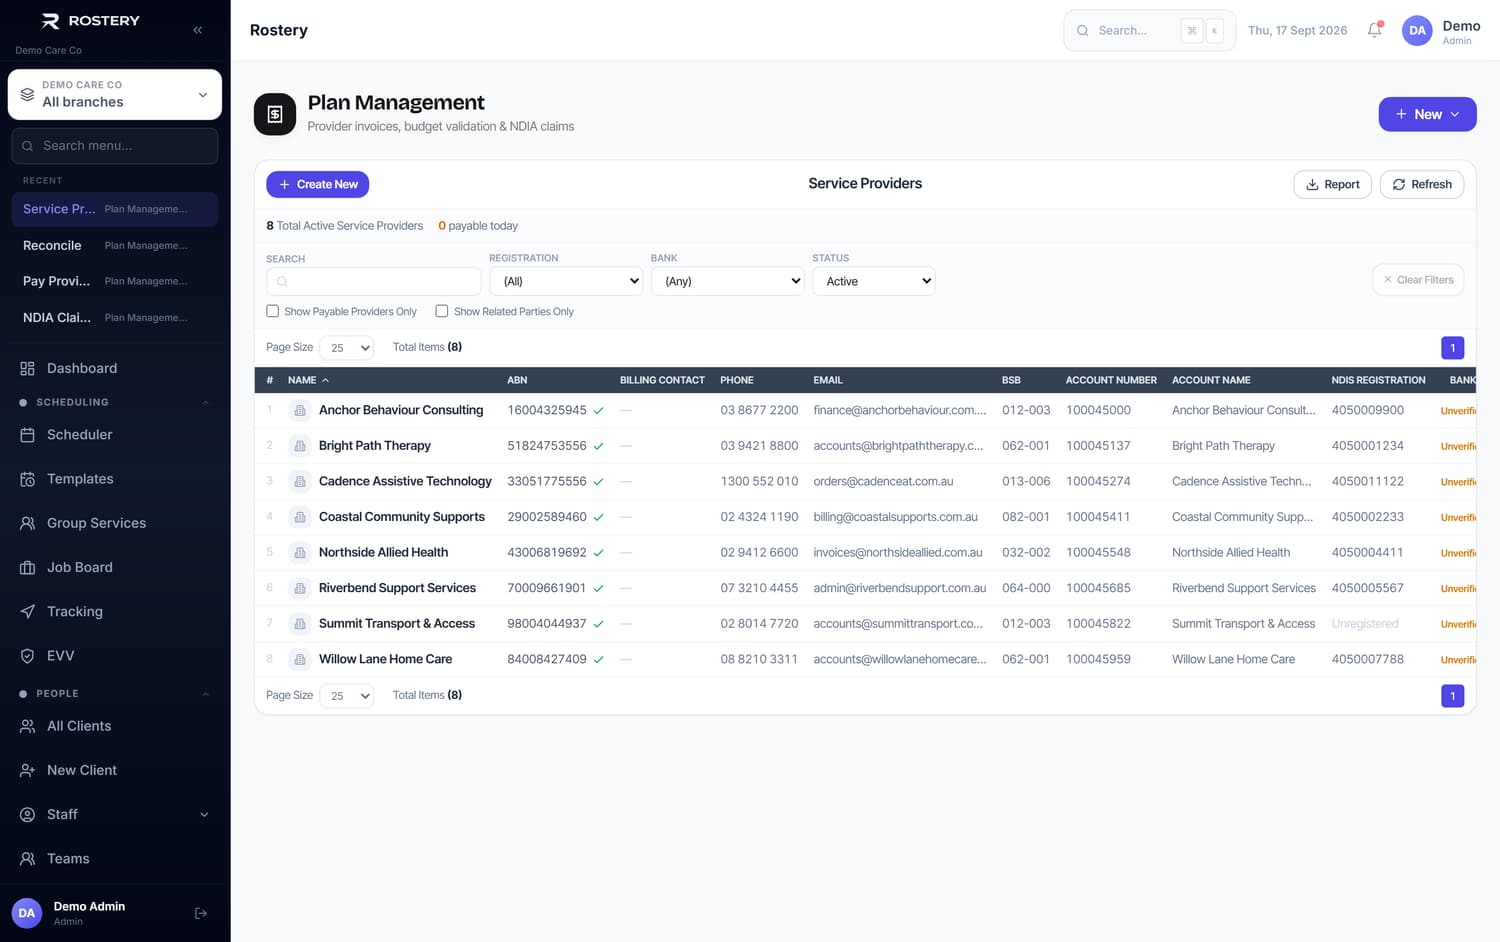Expand the Staff submenu chevron
This screenshot has height=942, width=1500.
(204, 815)
